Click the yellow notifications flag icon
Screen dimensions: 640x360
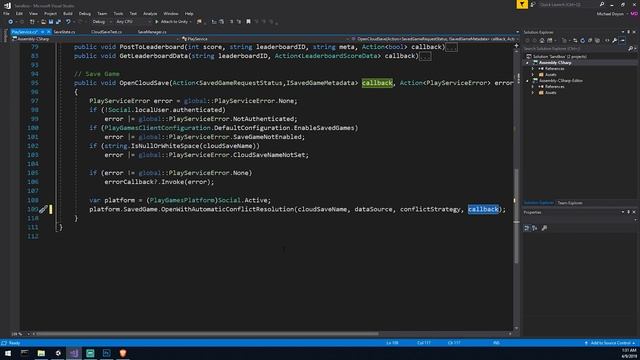522,4
